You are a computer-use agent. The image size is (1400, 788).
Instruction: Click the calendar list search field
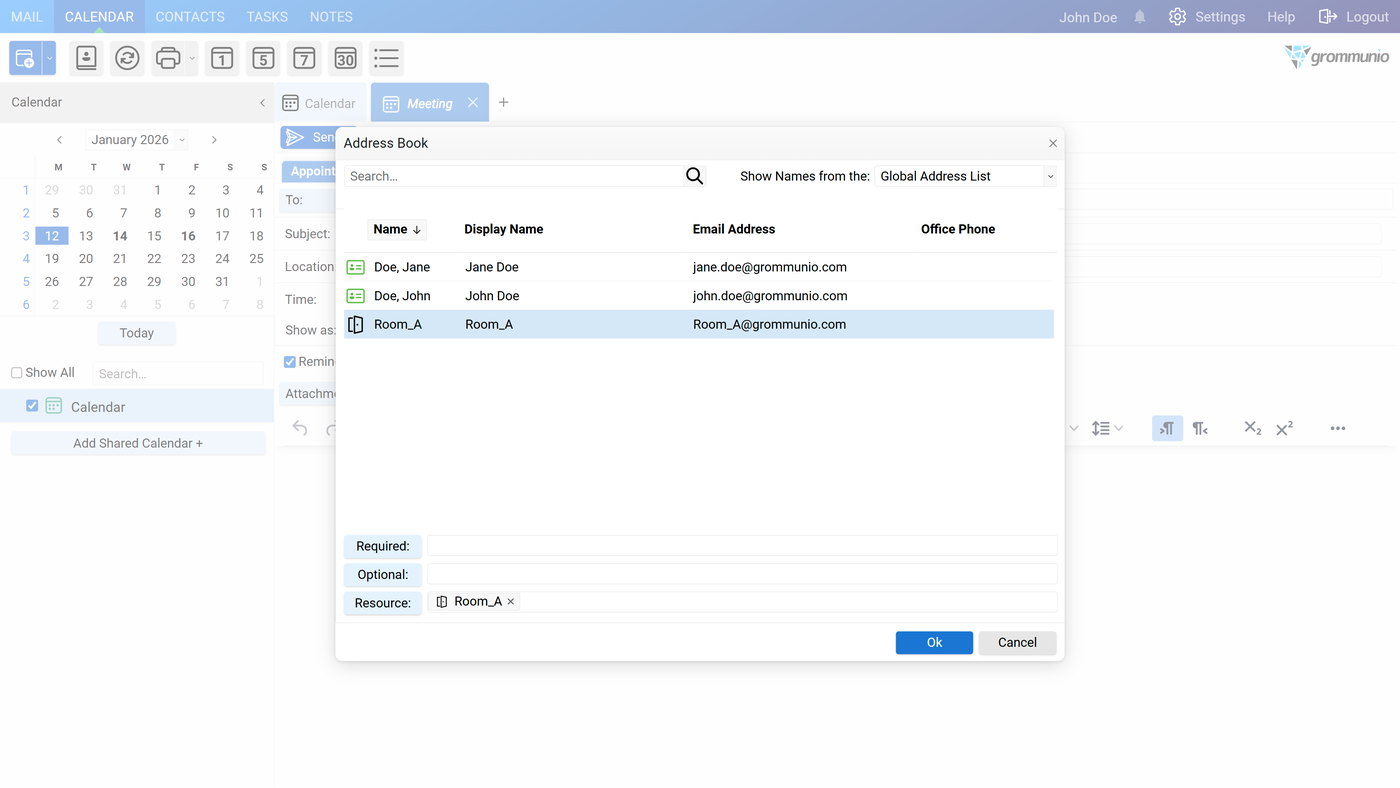pyautogui.click(x=178, y=373)
